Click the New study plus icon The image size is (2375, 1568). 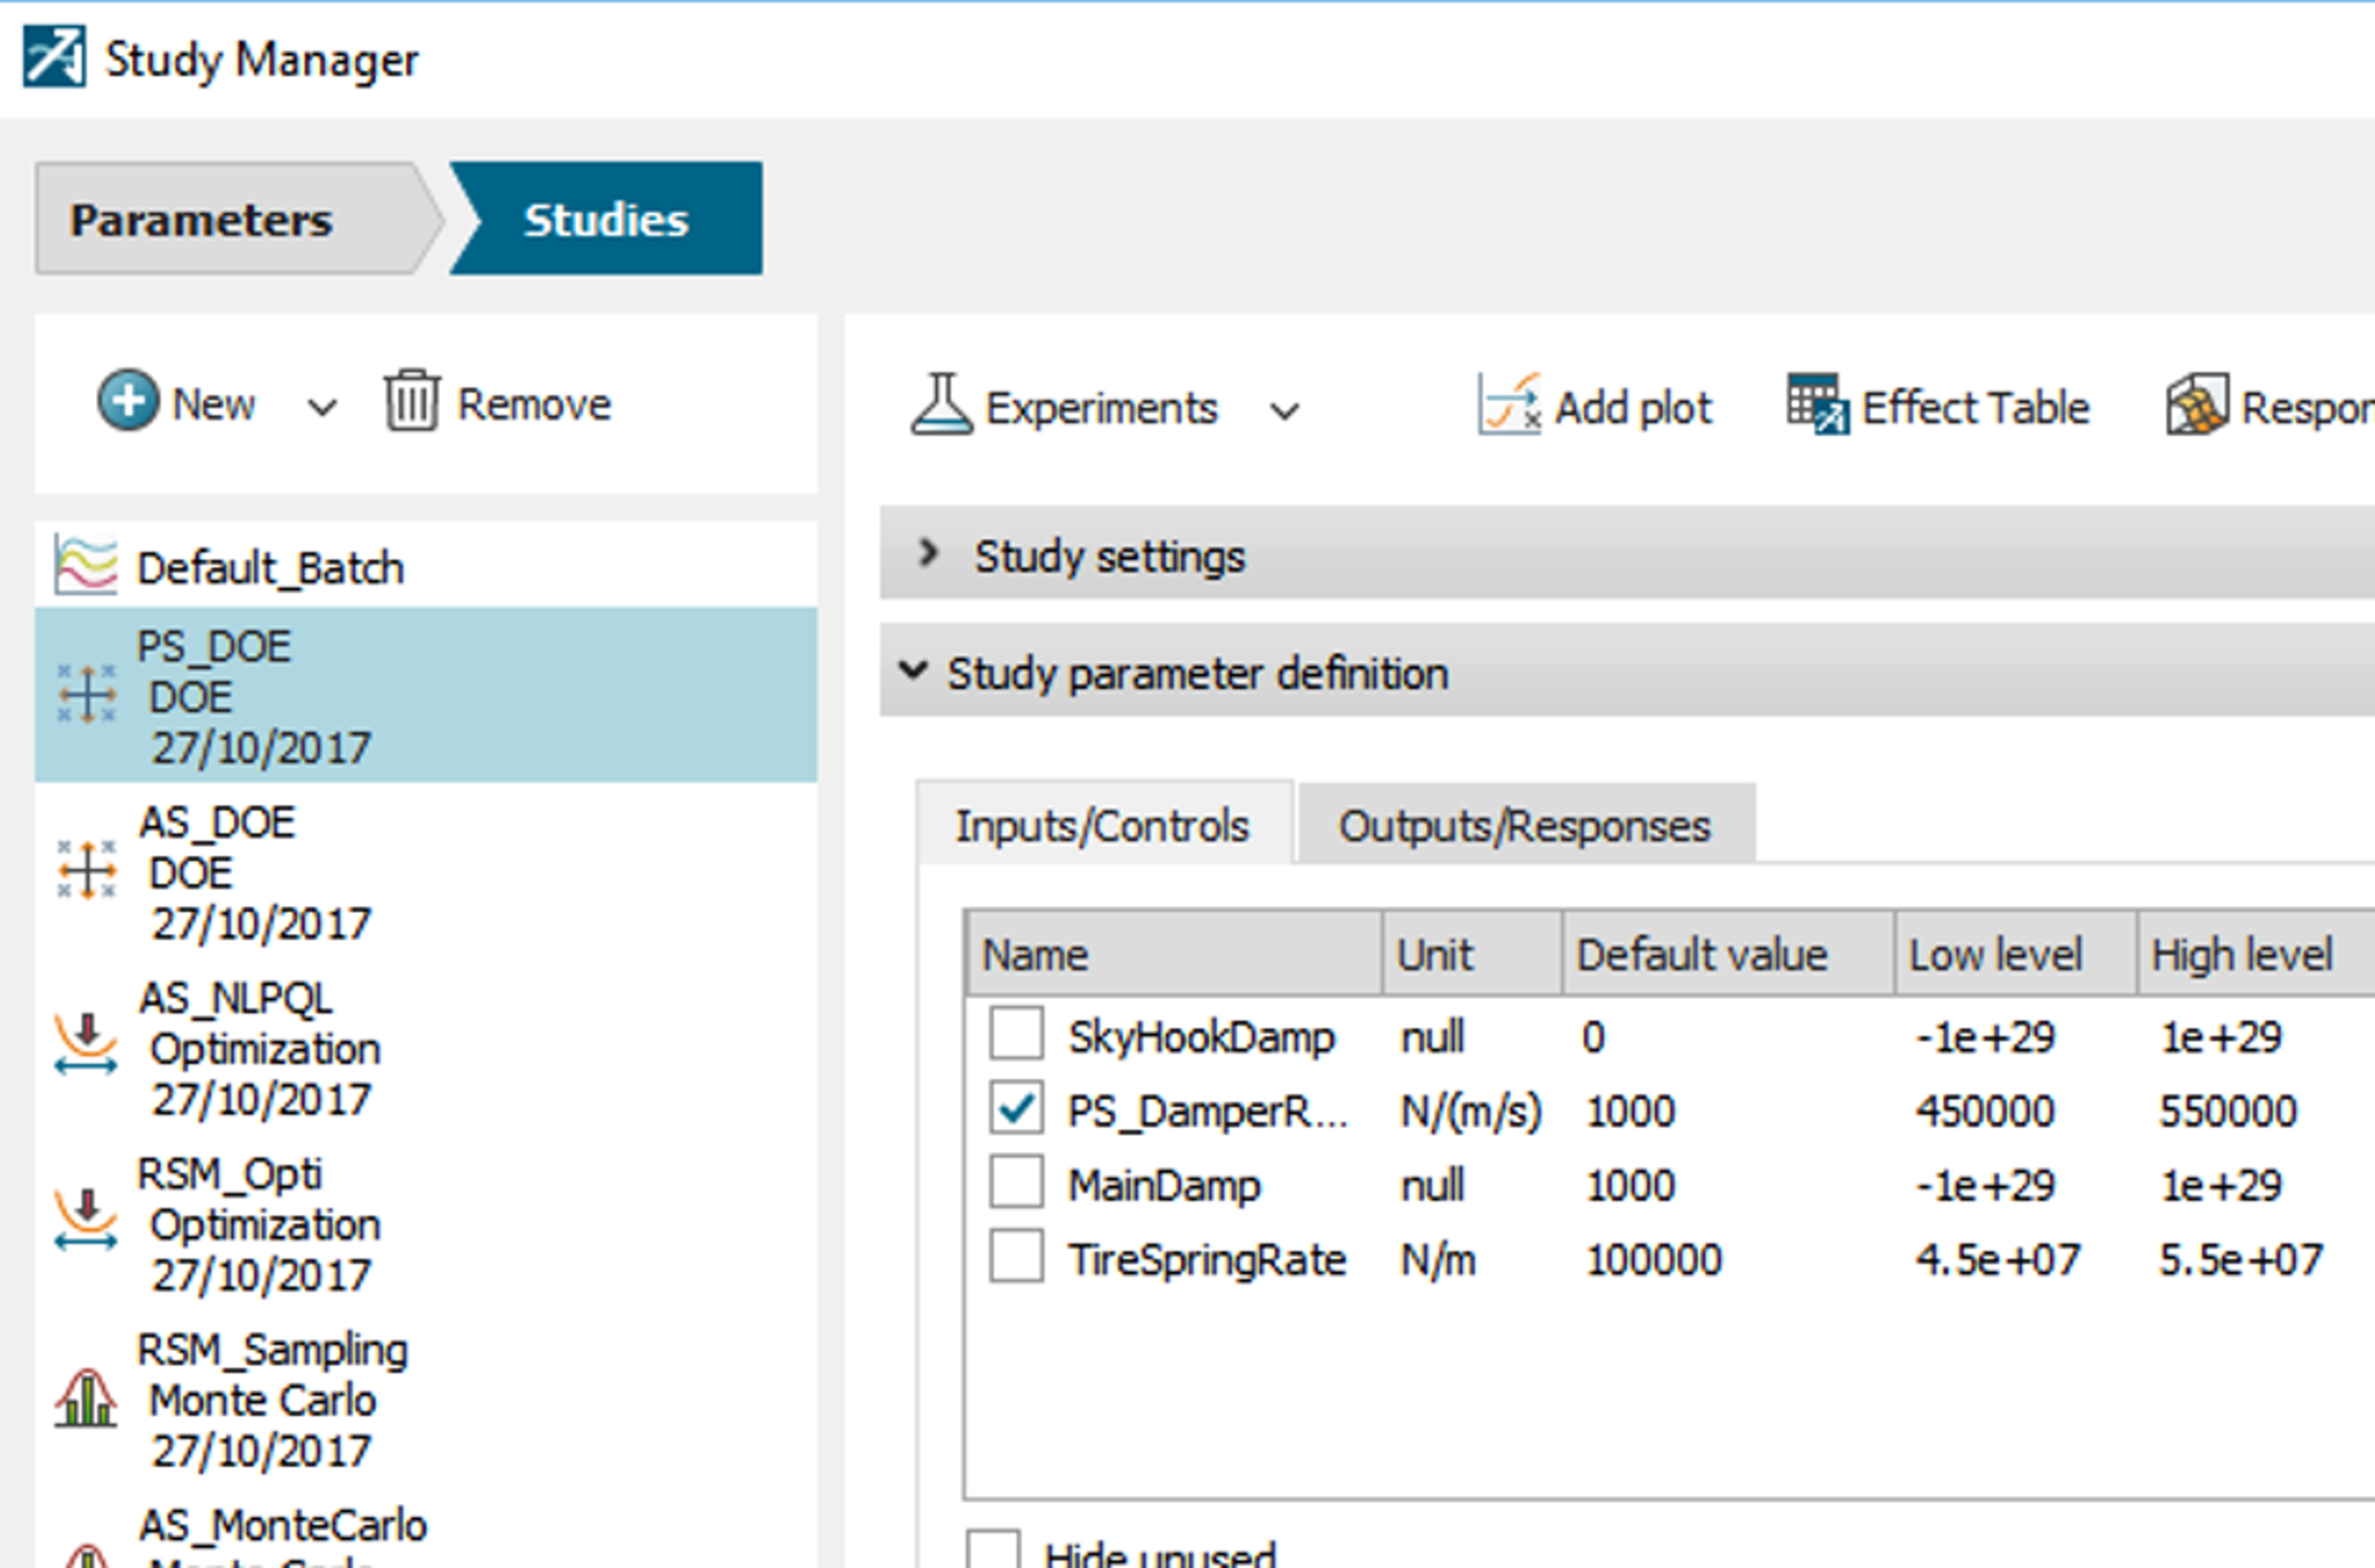coord(127,401)
